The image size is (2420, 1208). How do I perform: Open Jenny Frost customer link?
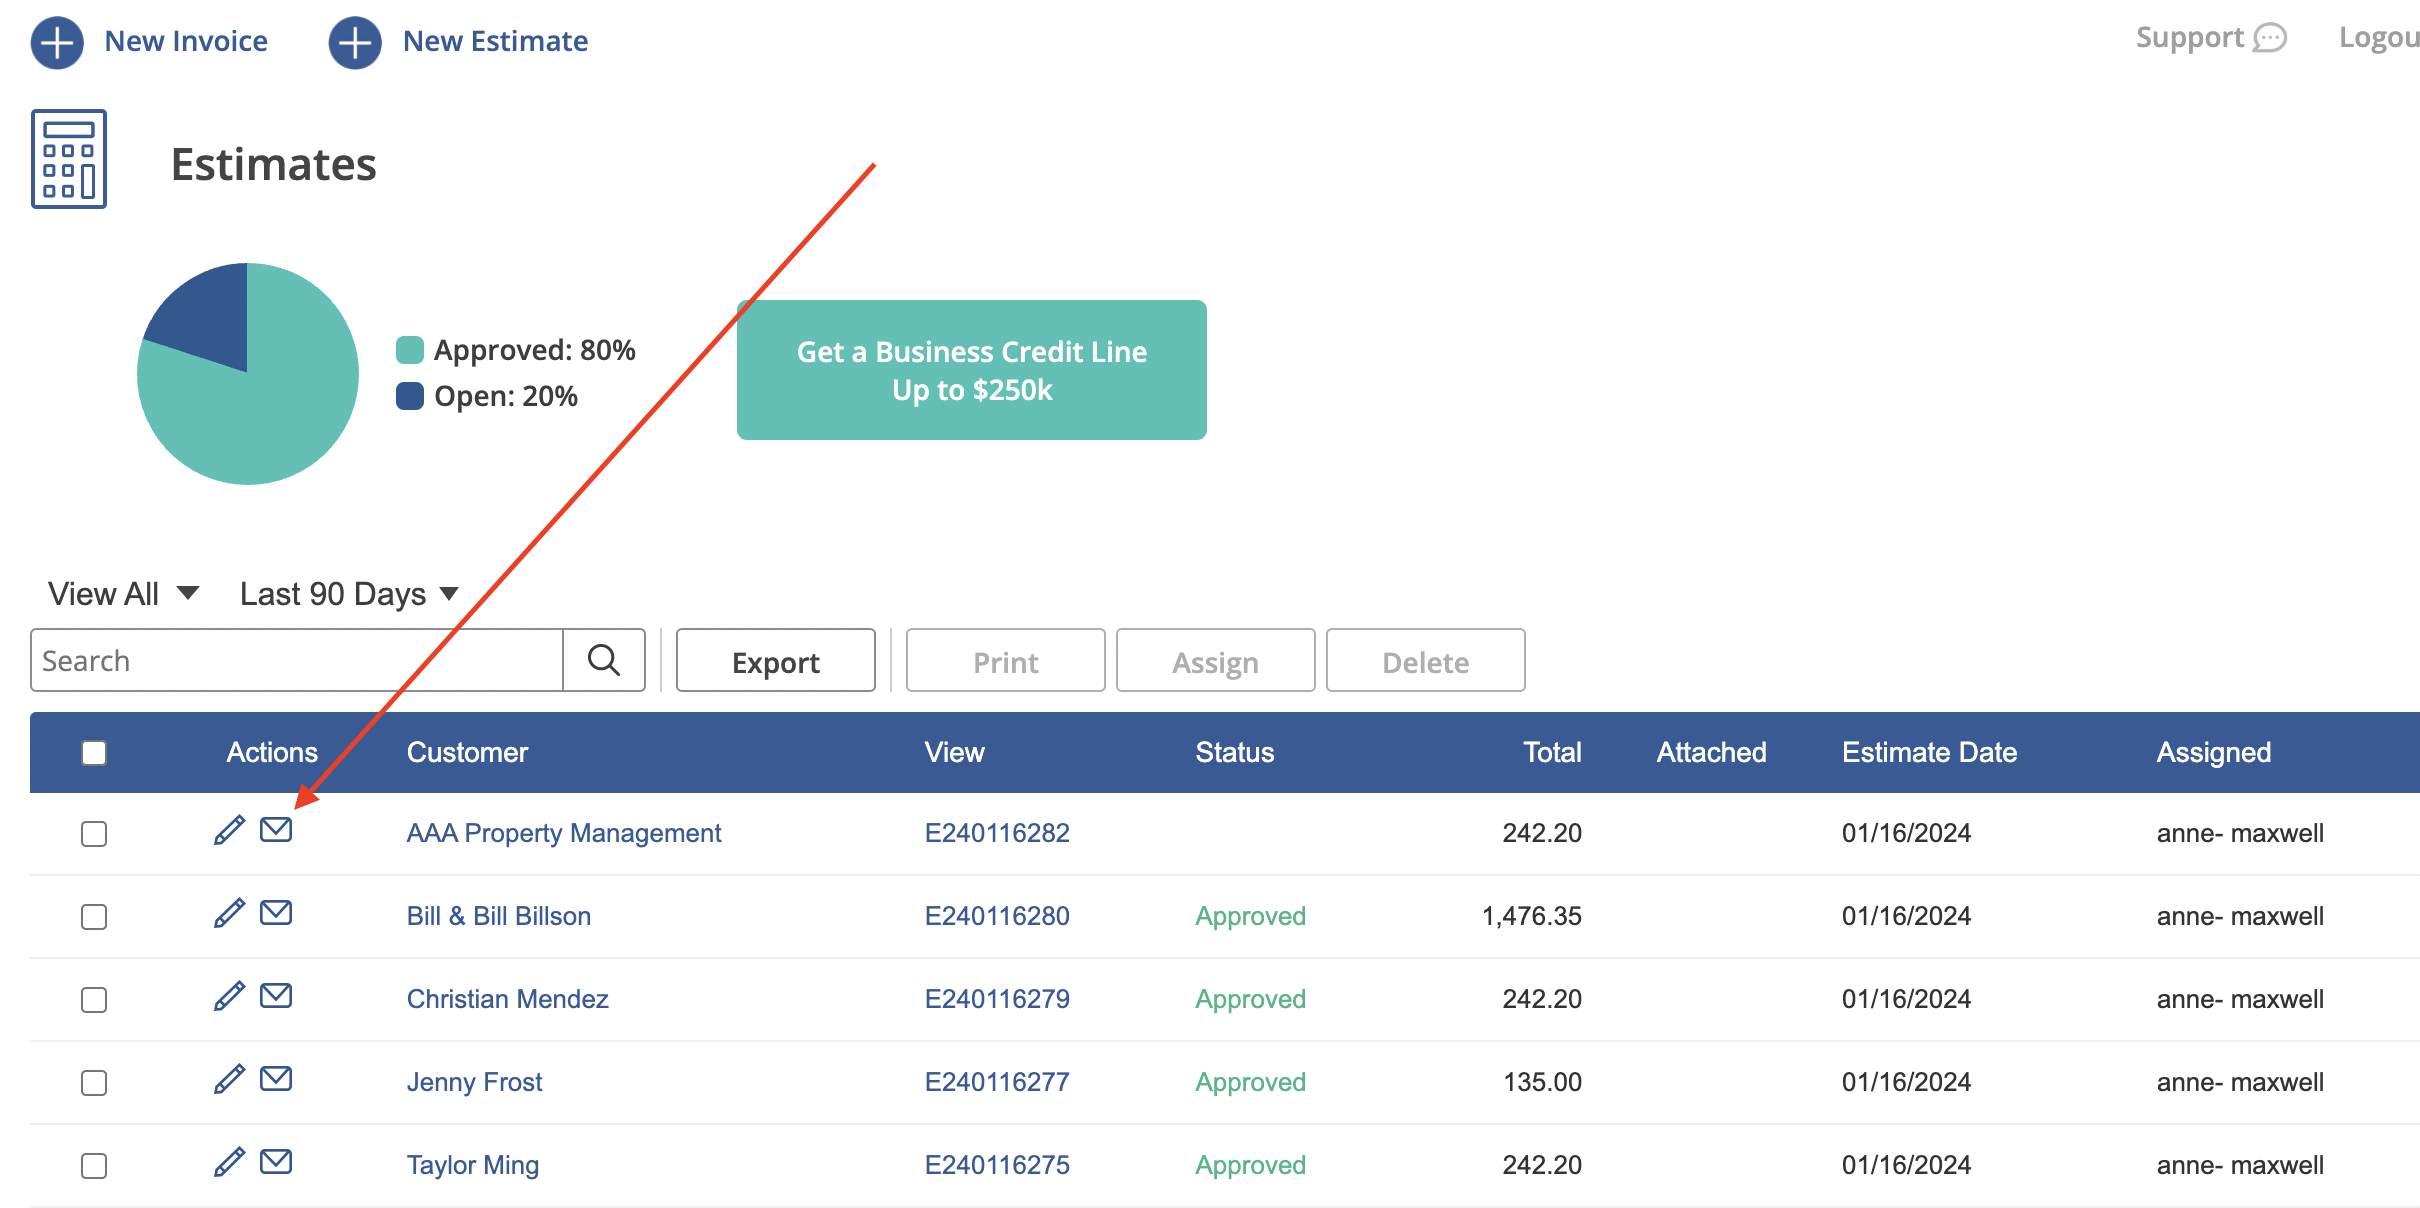pyautogui.click(x=474, y=1082)
